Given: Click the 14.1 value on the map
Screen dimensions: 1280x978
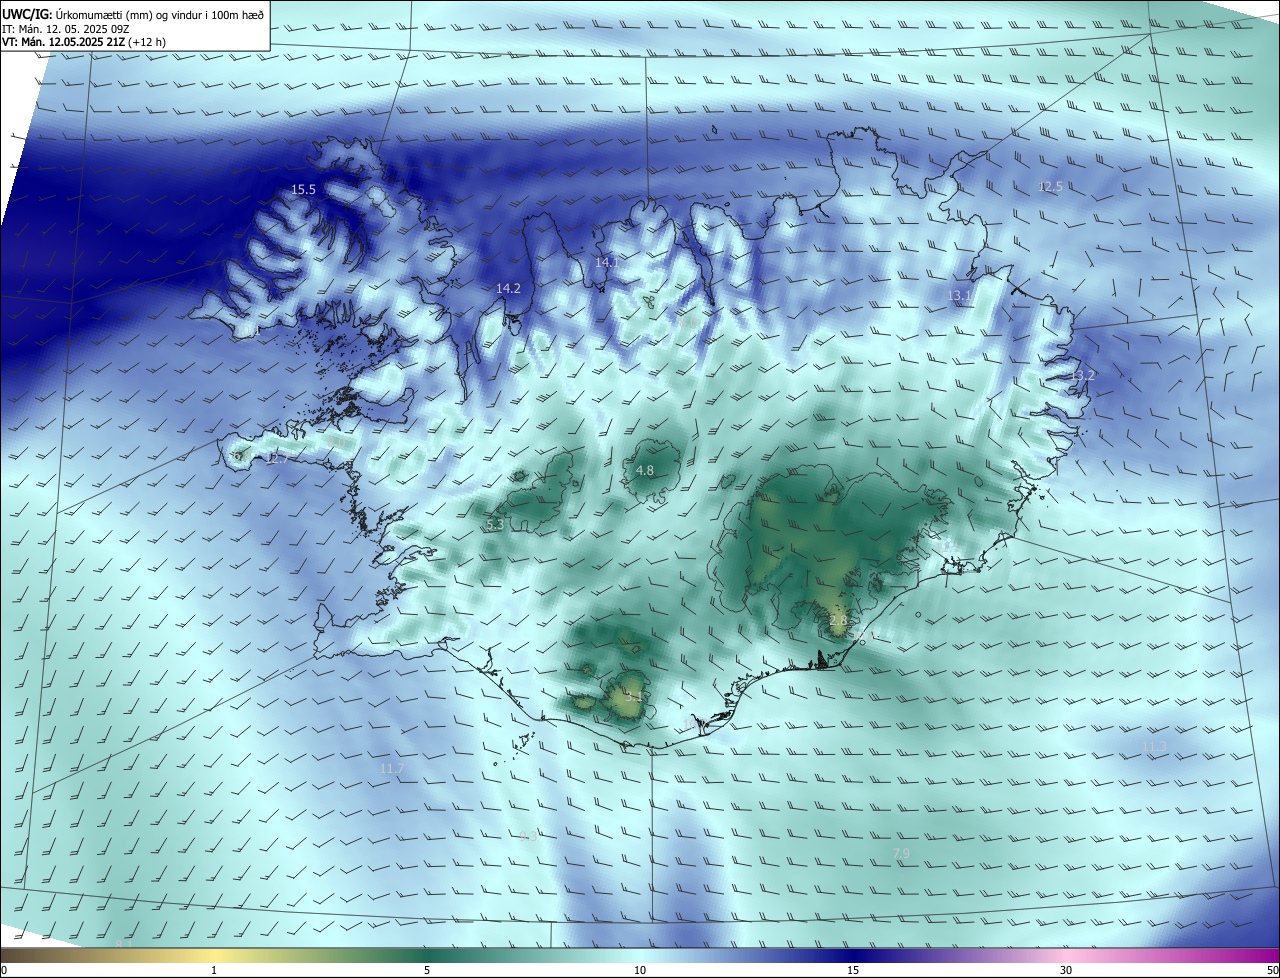Looking at the screenshot, I should (607, 262).
